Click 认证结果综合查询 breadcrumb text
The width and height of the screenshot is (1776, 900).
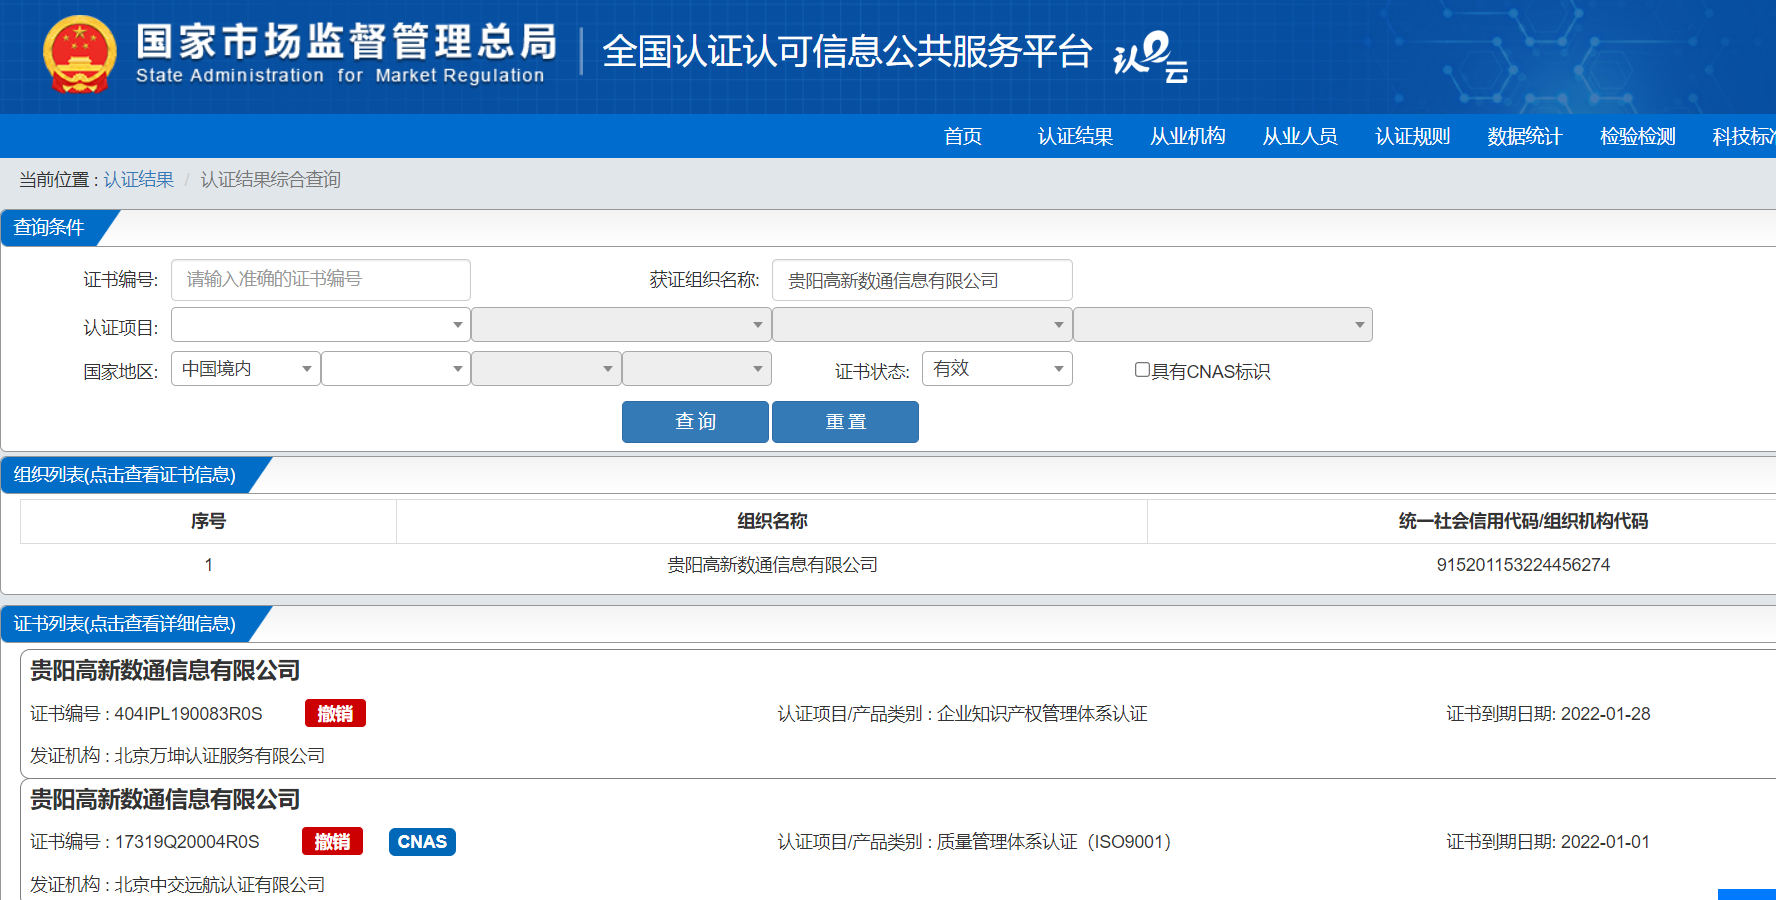coord(270,179)
